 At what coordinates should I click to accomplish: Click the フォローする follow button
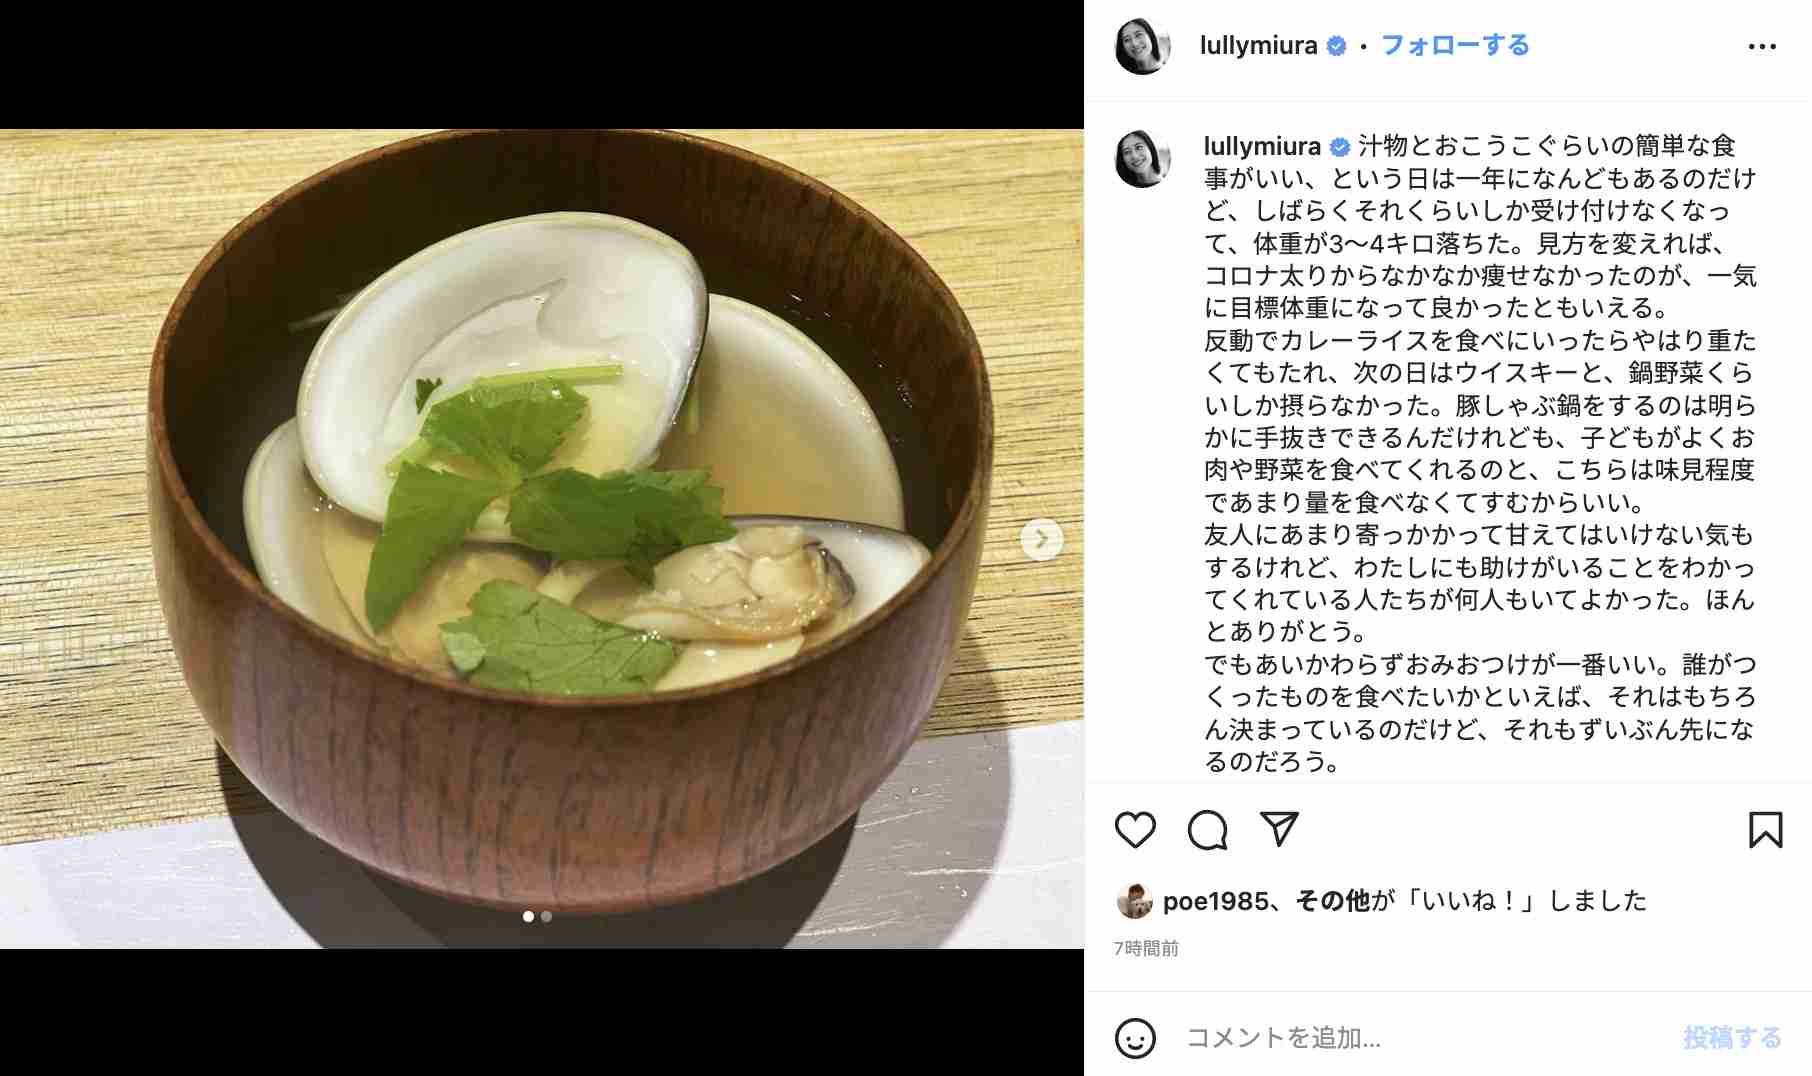coord(1455,46)
